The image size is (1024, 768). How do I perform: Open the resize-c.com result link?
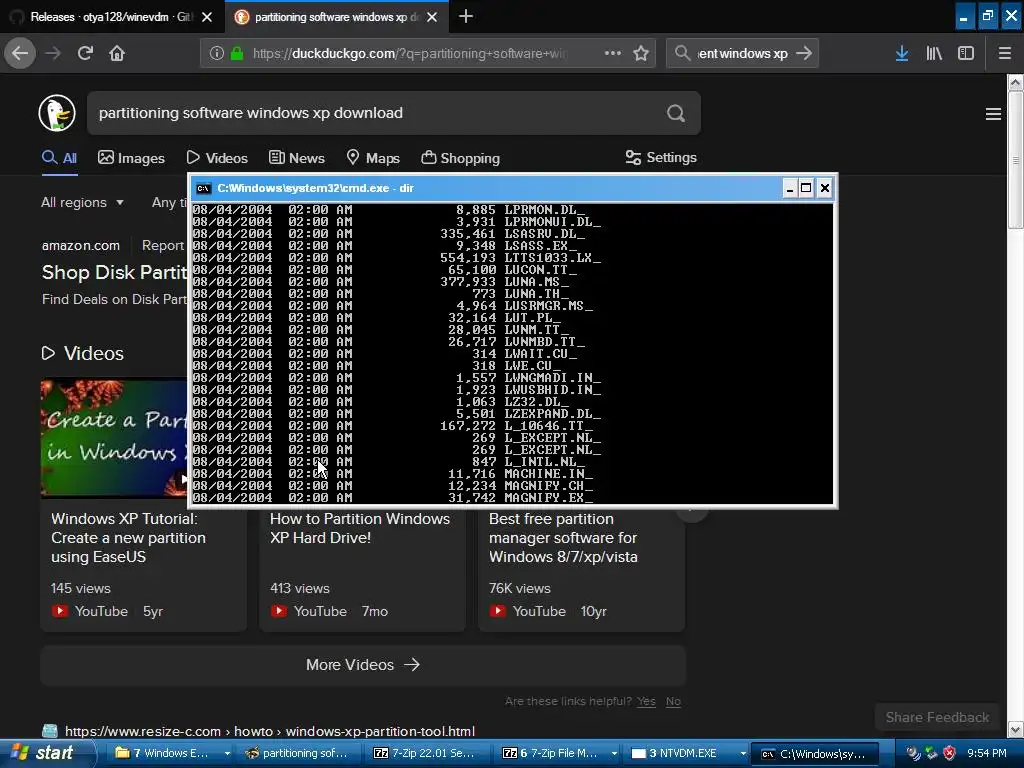click(x=270, y=731)
